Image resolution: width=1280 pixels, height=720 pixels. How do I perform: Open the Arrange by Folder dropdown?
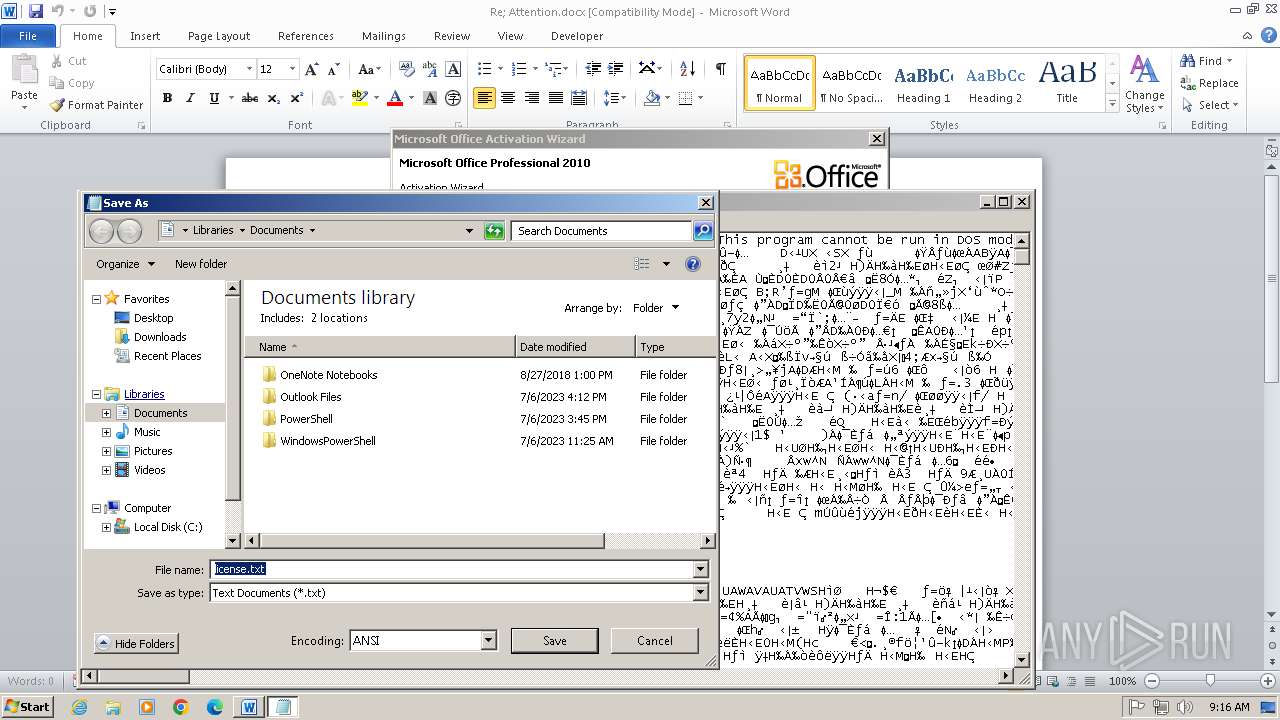tap(656, 308)
